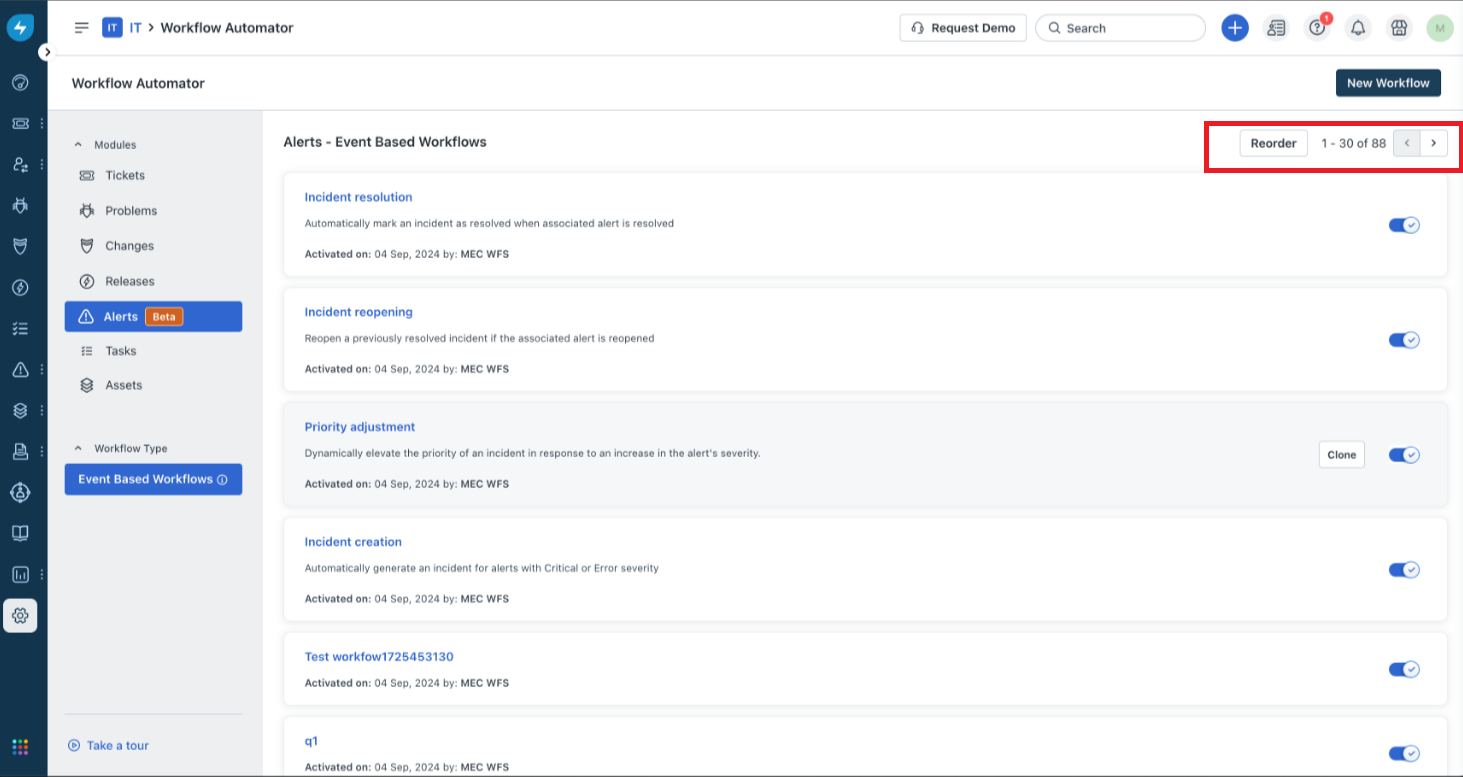Open the Incident reopening workflow link

coord(358,313)
